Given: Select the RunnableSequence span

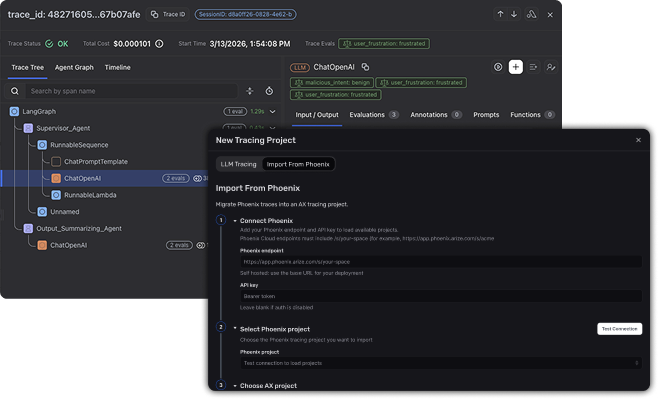Looking at the screenshot, I should (x=79, y=145).
